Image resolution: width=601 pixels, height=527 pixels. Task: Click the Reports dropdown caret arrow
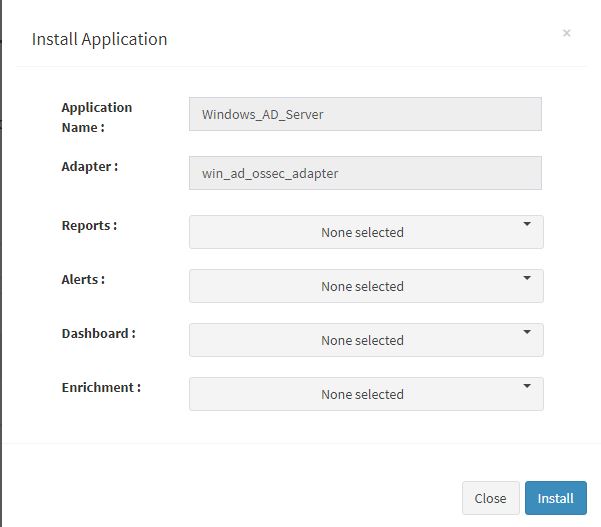[x=527, y=224]
